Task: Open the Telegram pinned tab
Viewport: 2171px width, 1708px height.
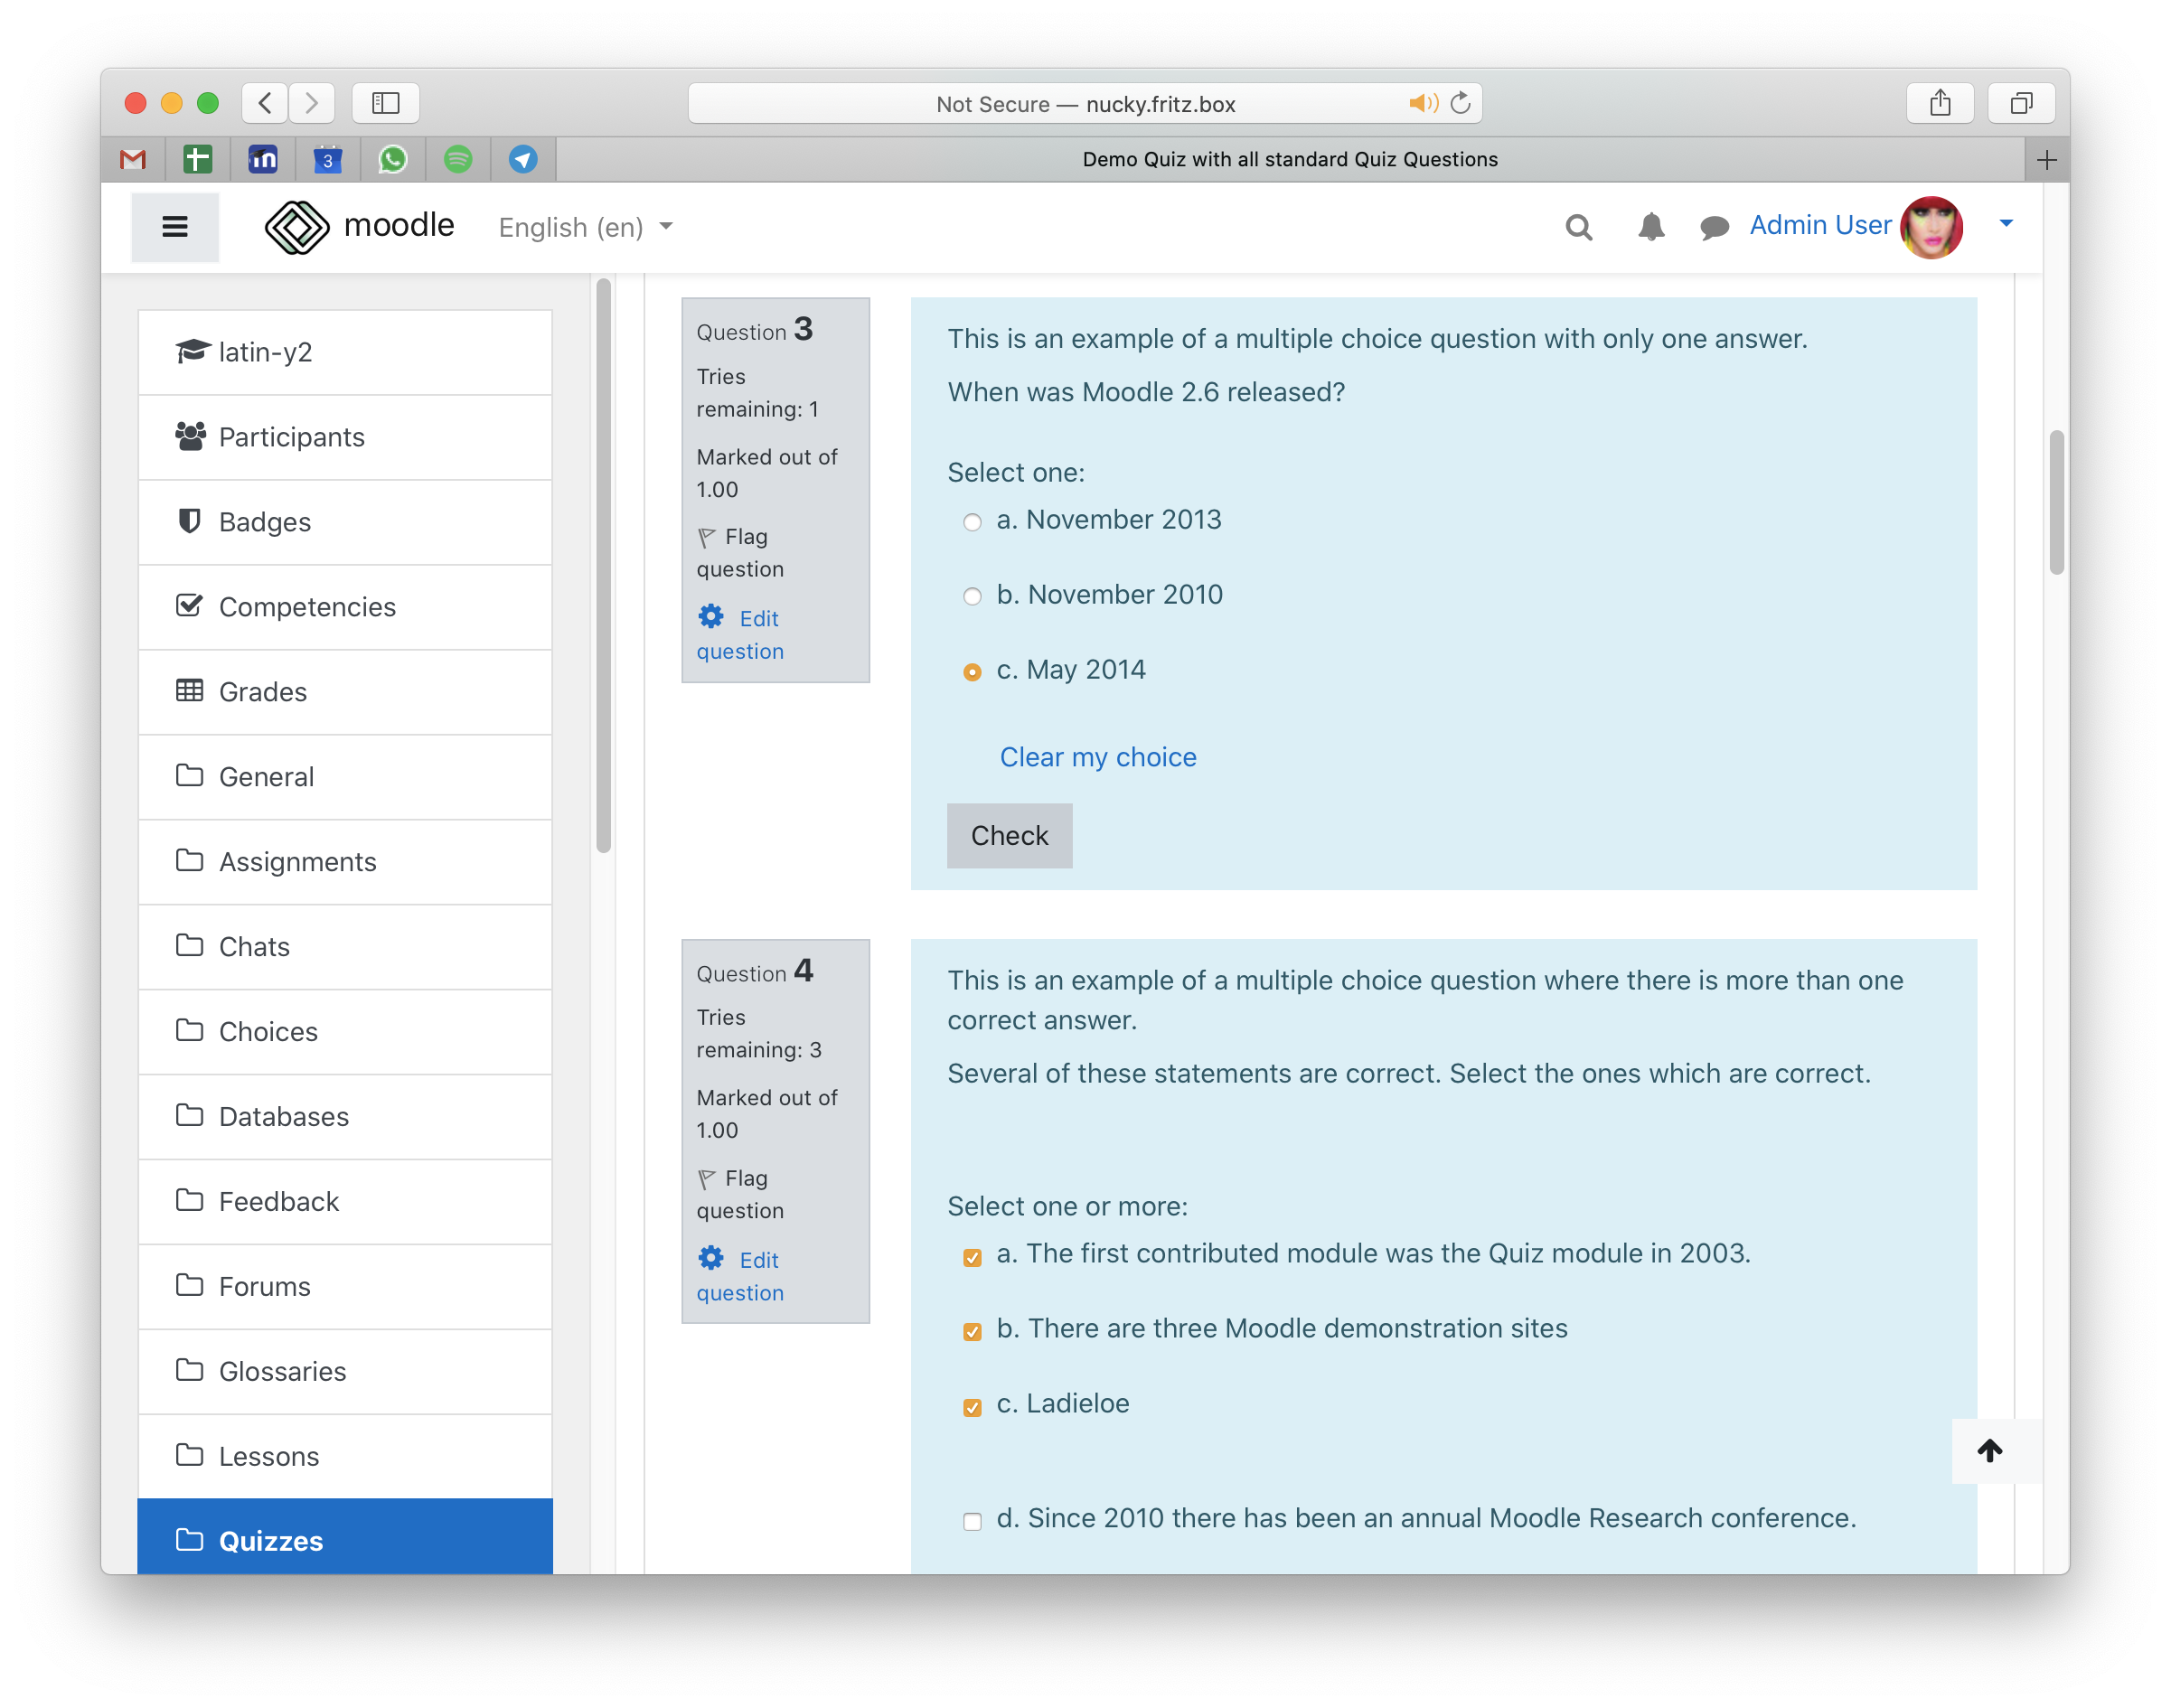Action: (x=523, y=159)
